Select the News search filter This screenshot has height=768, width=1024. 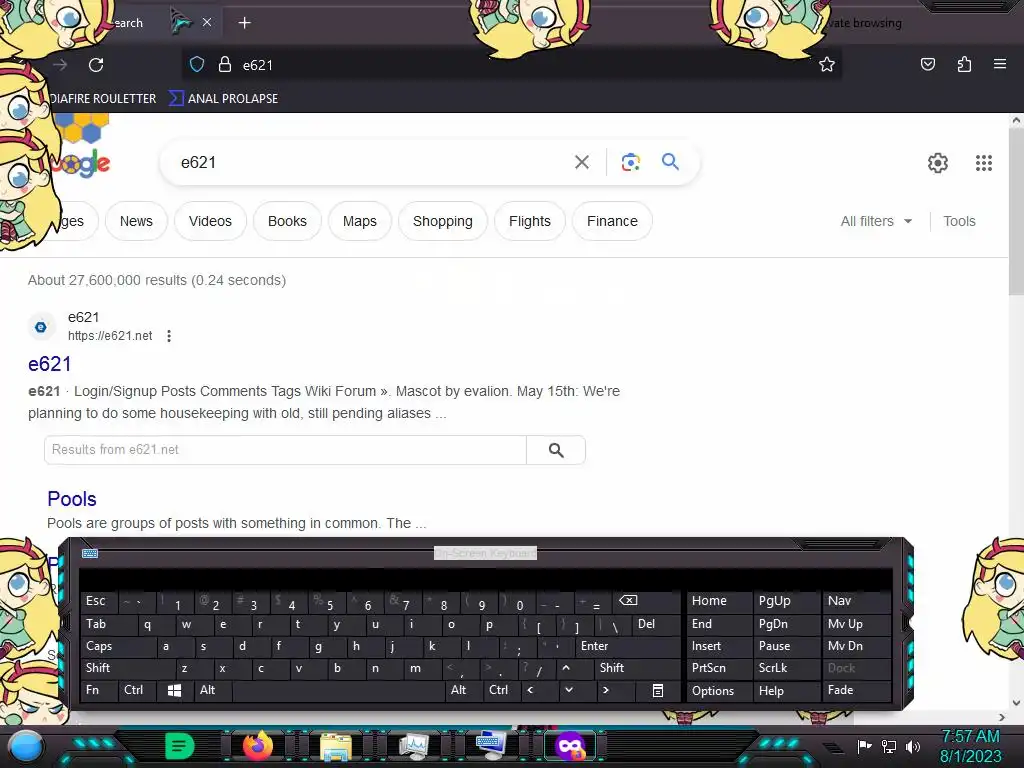pos(136,221)
